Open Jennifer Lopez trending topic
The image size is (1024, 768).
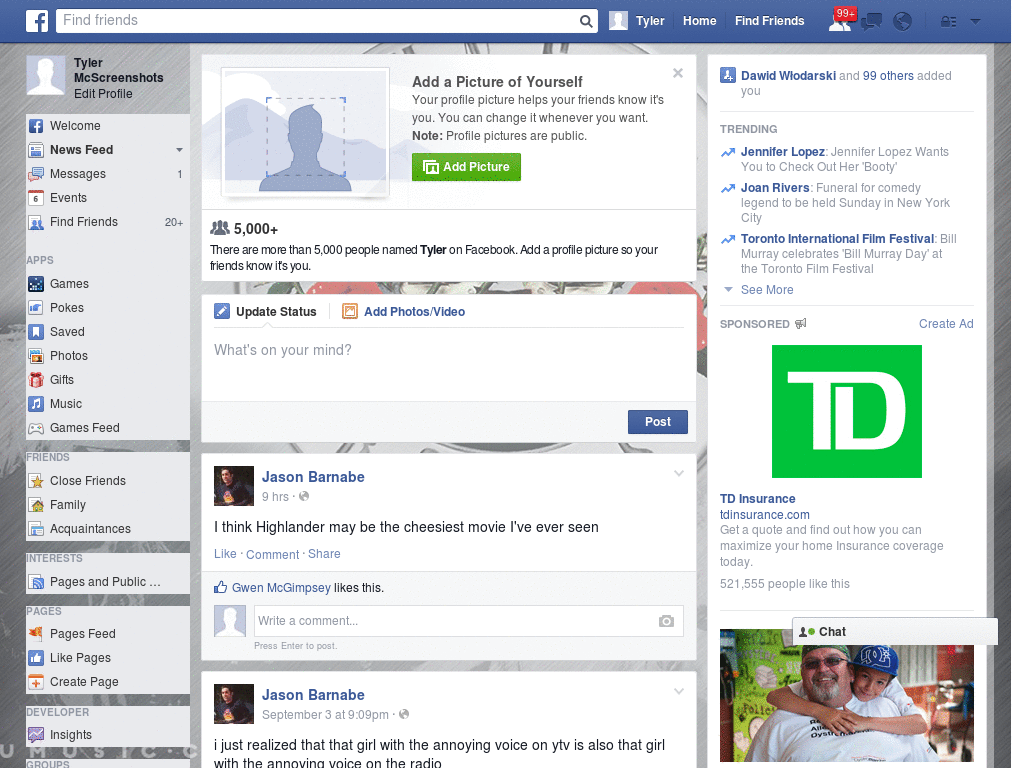coord(782,152)
